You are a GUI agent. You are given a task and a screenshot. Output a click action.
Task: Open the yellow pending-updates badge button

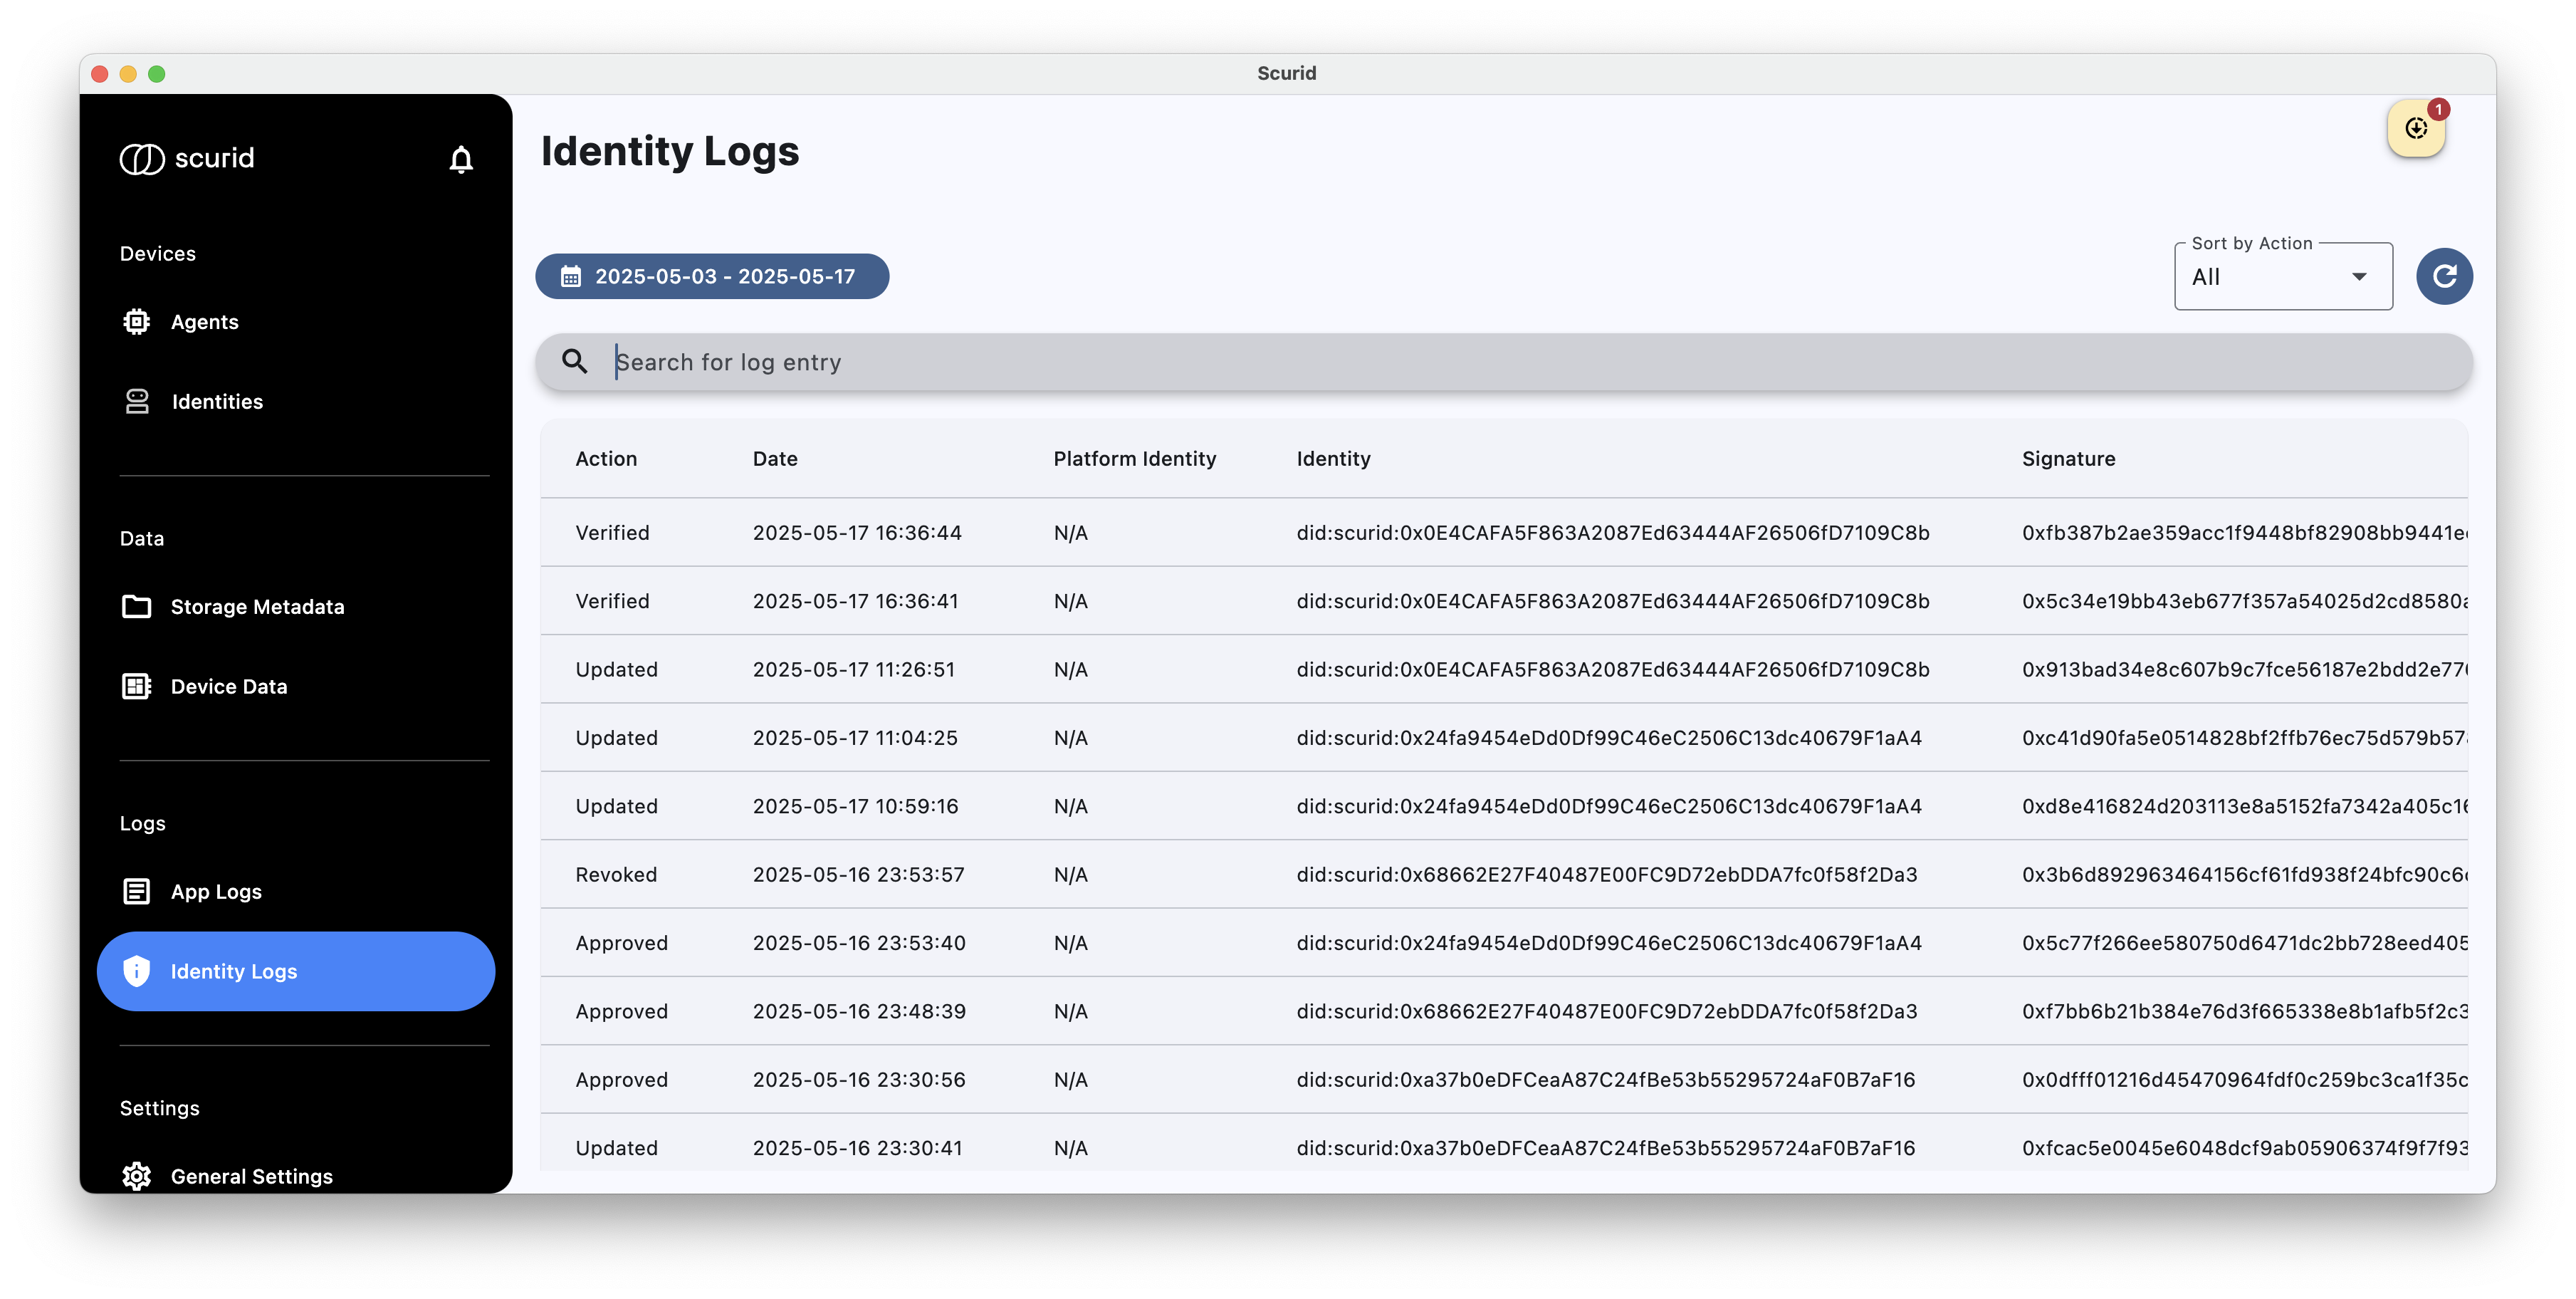point(2416,129)
